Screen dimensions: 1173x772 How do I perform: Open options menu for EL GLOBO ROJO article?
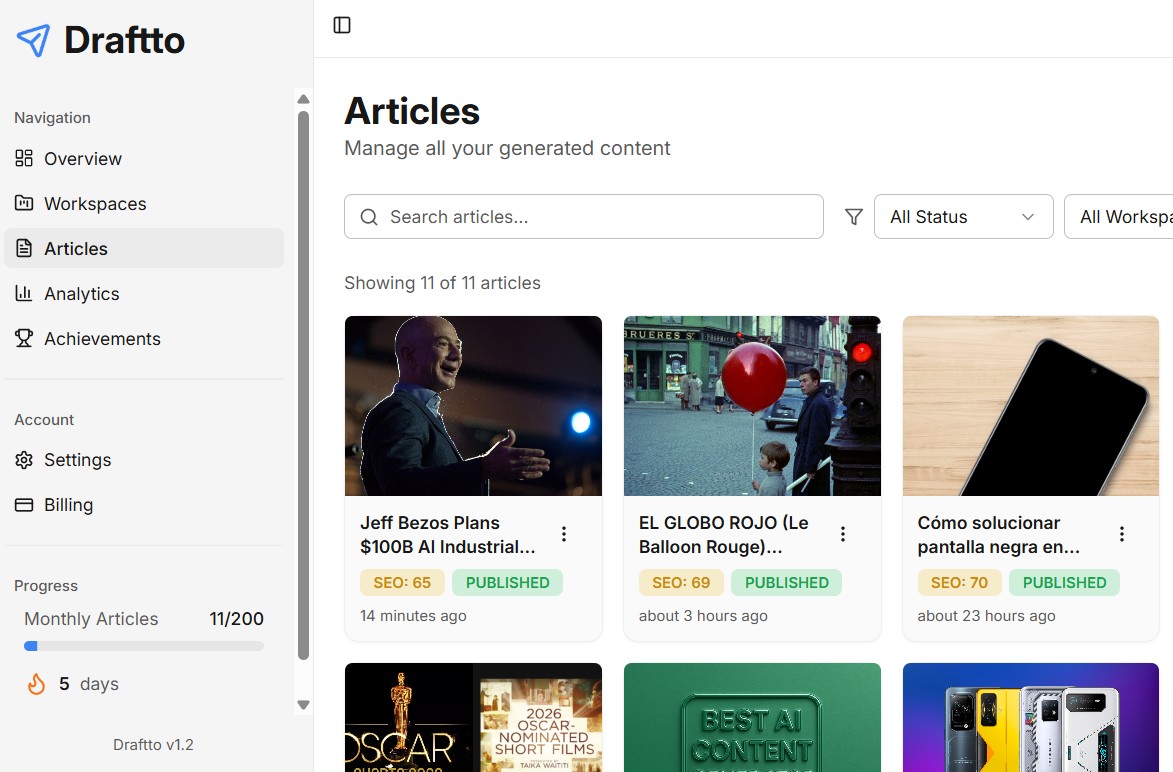pos(843,534)
